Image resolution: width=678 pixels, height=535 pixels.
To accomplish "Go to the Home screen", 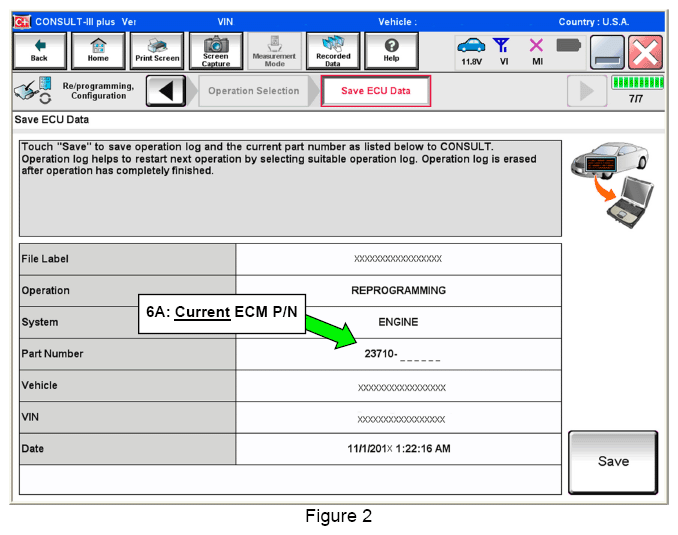I will [98, 51].
